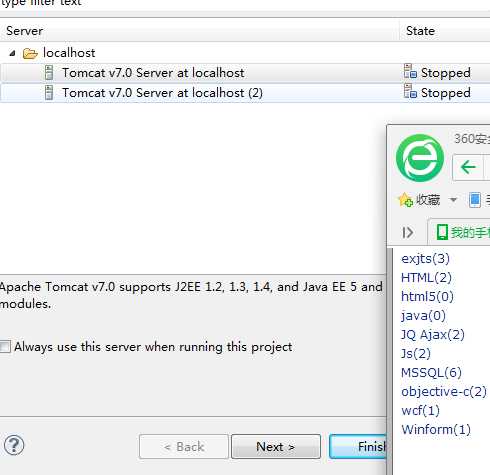Open the 收藏 favorites dropdown arrow

(x=453, y=200)
